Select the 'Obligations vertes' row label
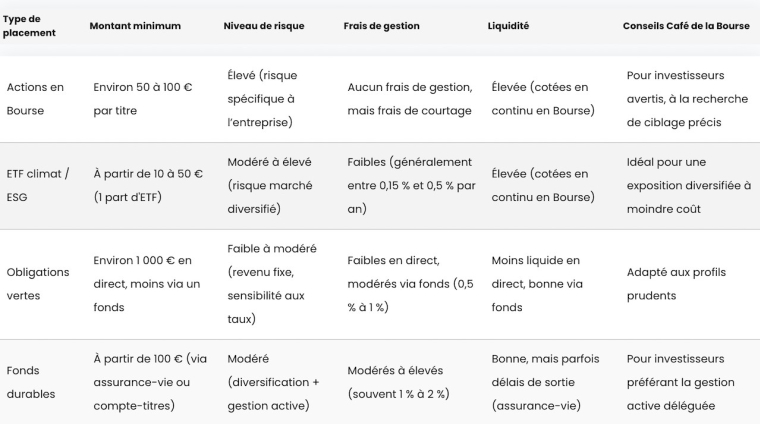 pos(38,284)
